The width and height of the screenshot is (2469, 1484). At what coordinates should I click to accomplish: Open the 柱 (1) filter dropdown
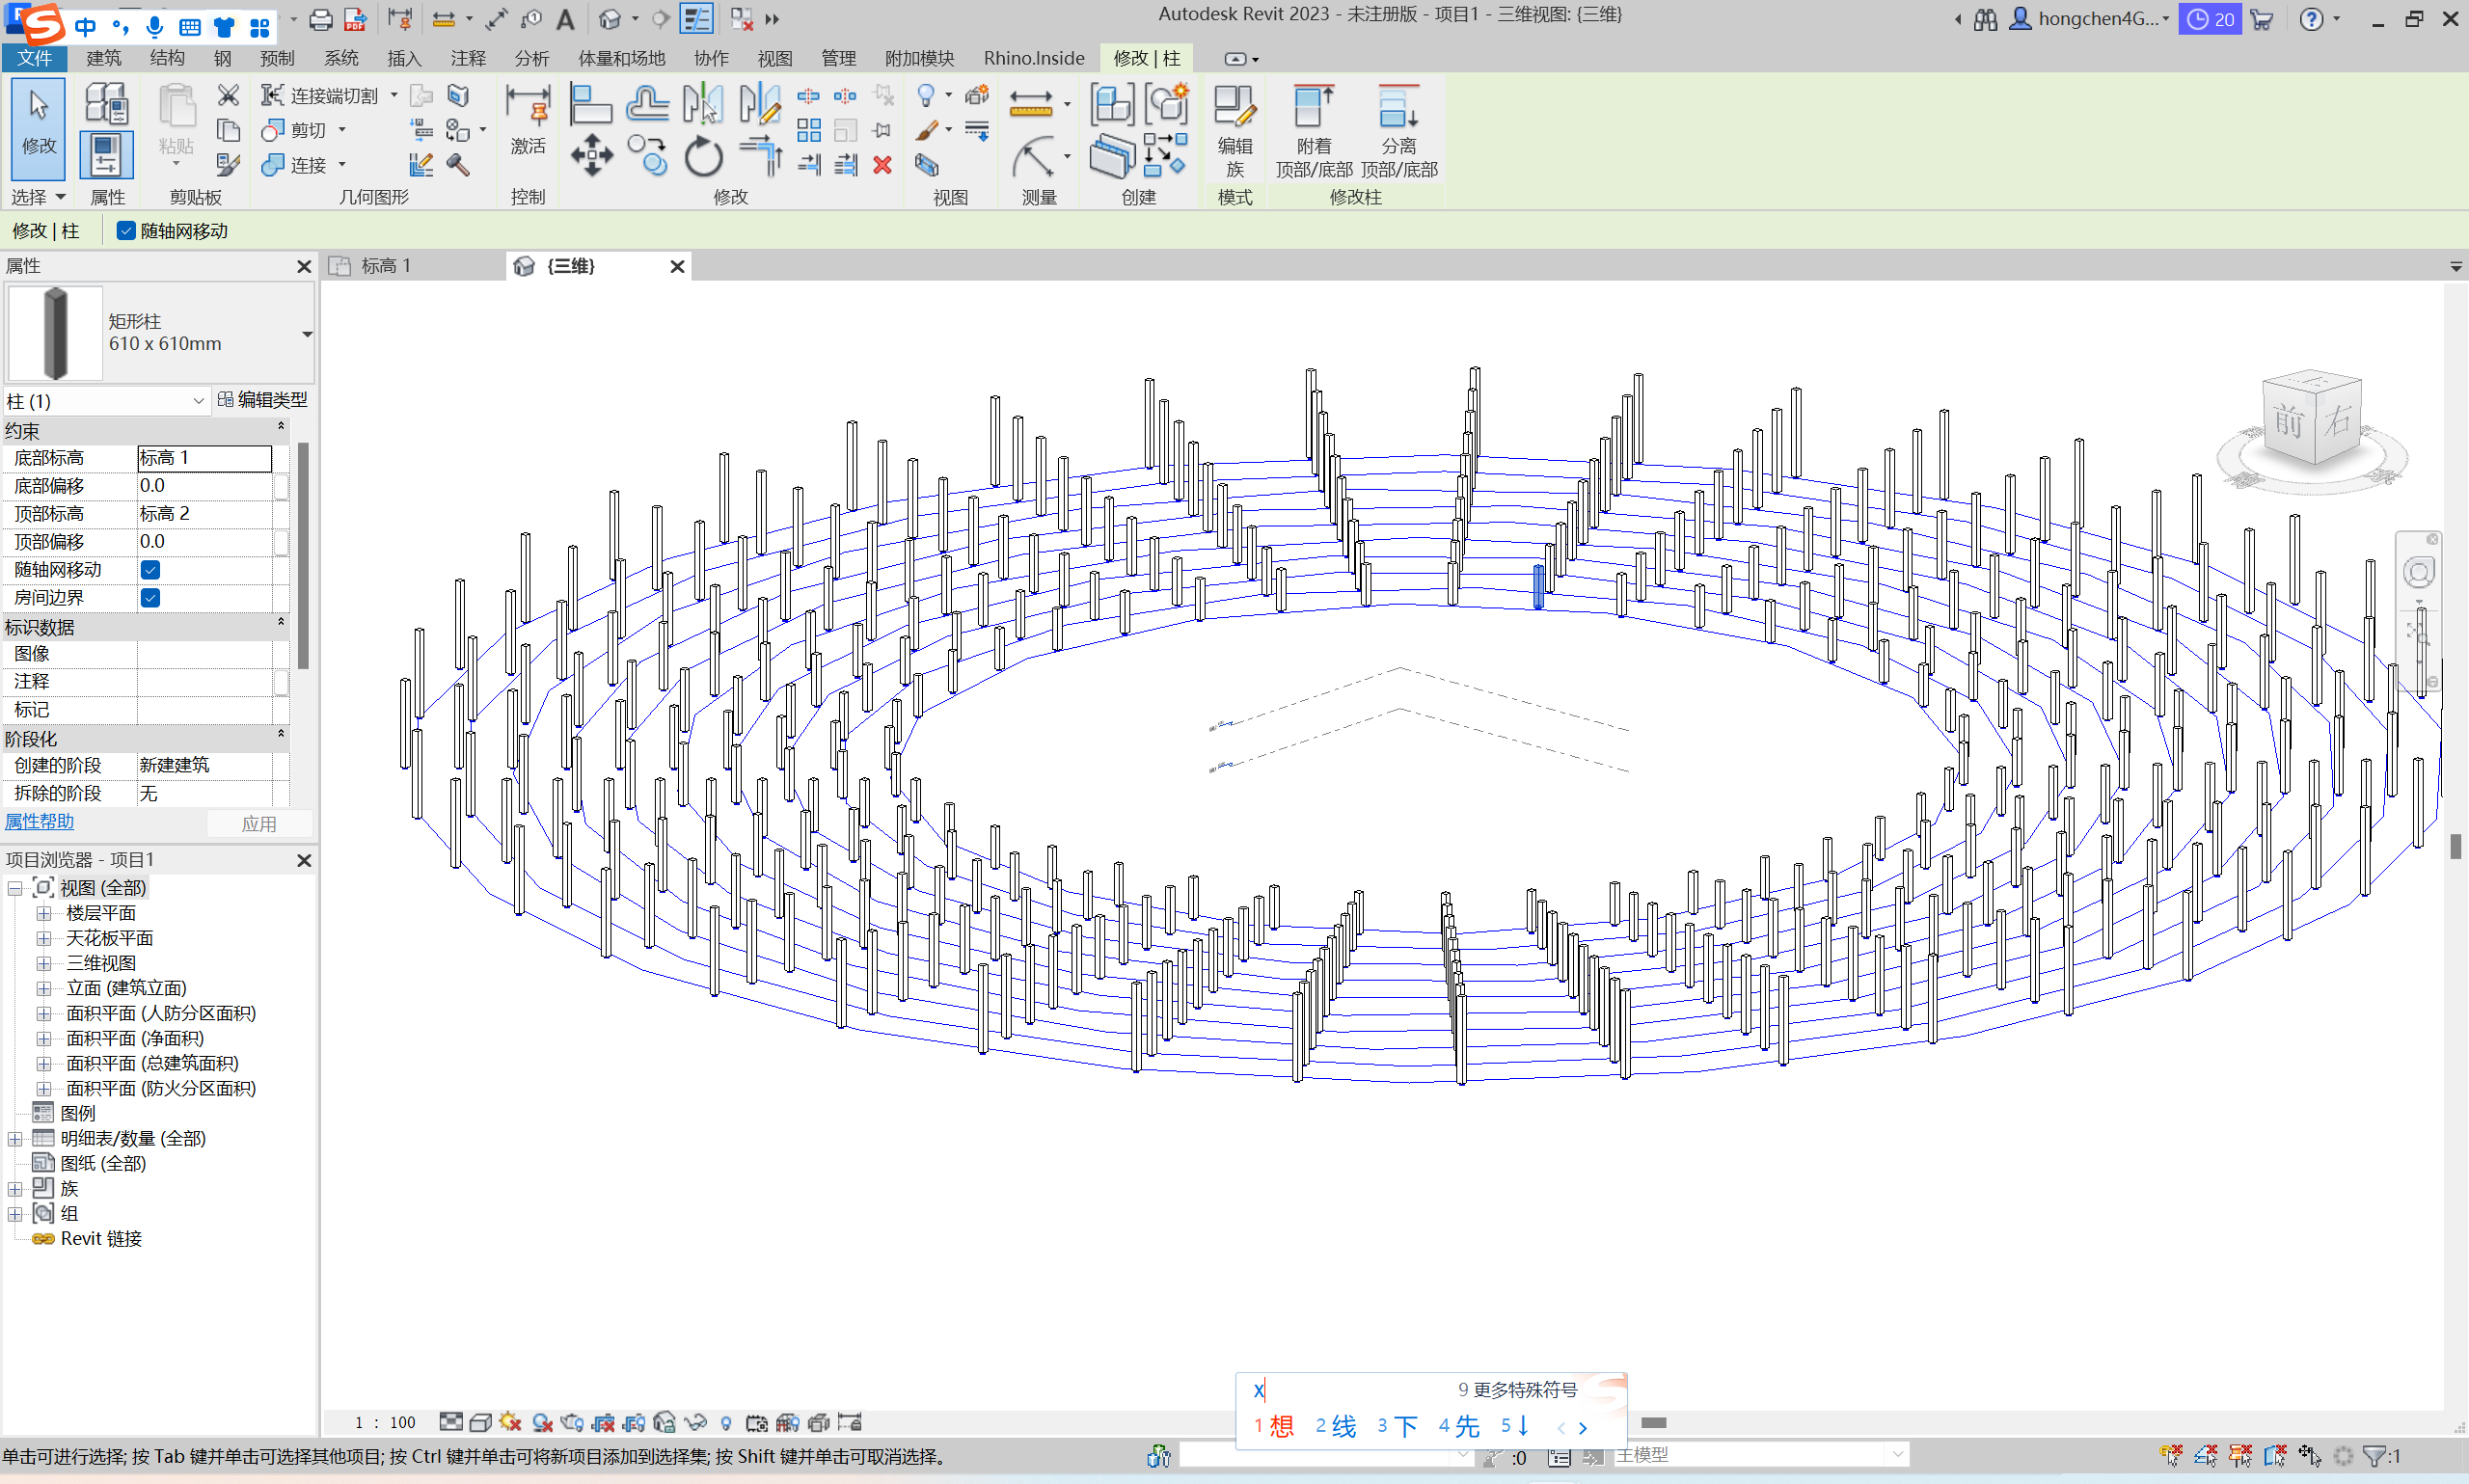(198, 401)
